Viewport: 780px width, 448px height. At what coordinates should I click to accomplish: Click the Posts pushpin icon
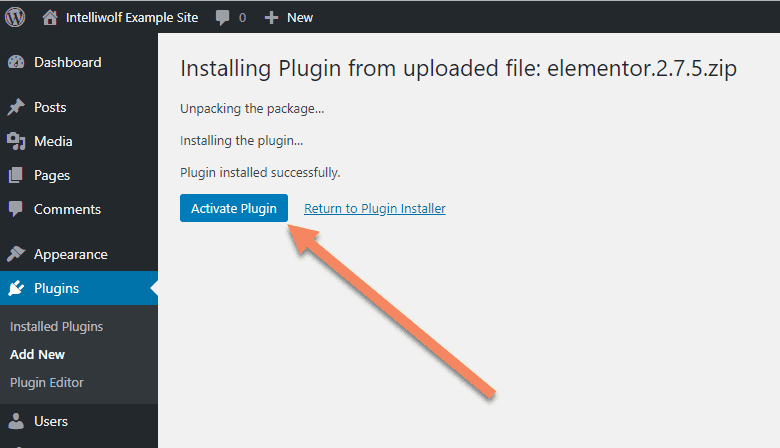[16, 107]
